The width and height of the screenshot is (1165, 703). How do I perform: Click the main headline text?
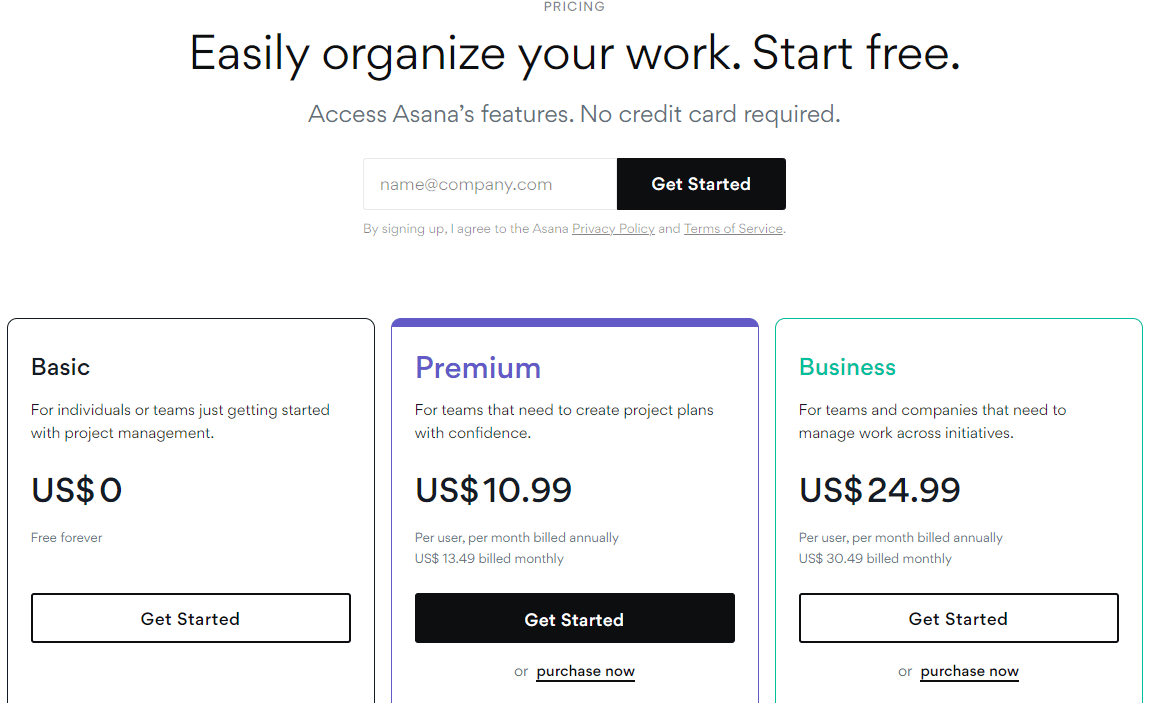pos(574,54)
